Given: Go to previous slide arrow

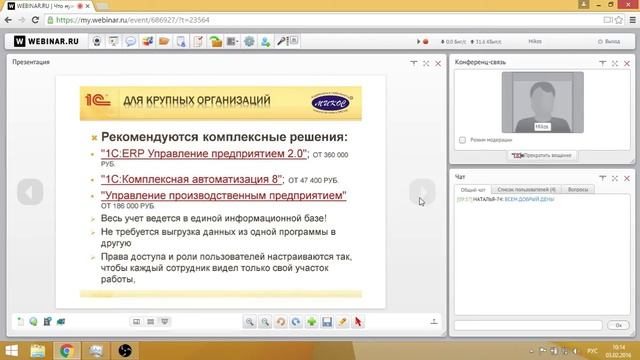Looking at the screenshot, I should [30, 192].
